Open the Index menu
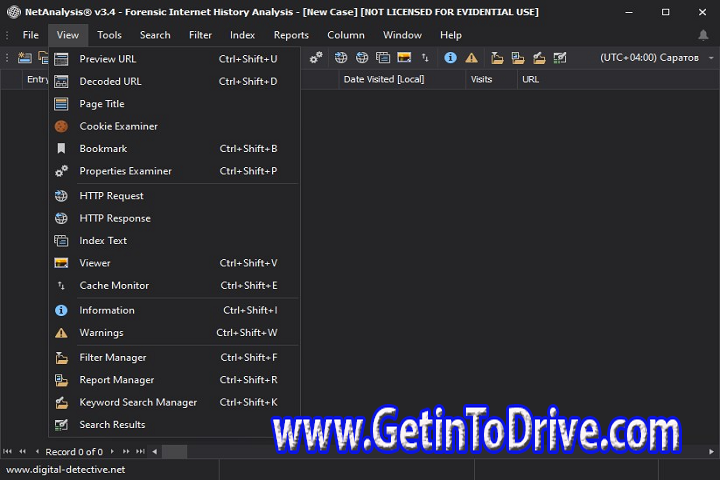 coord(242,35)
